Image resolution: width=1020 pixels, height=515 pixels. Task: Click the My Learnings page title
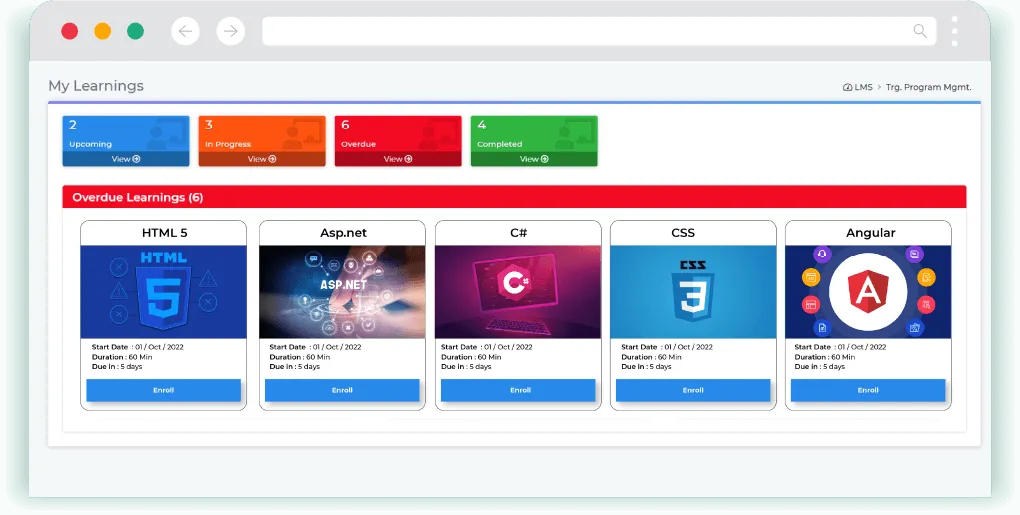click(x=96, y=86)
